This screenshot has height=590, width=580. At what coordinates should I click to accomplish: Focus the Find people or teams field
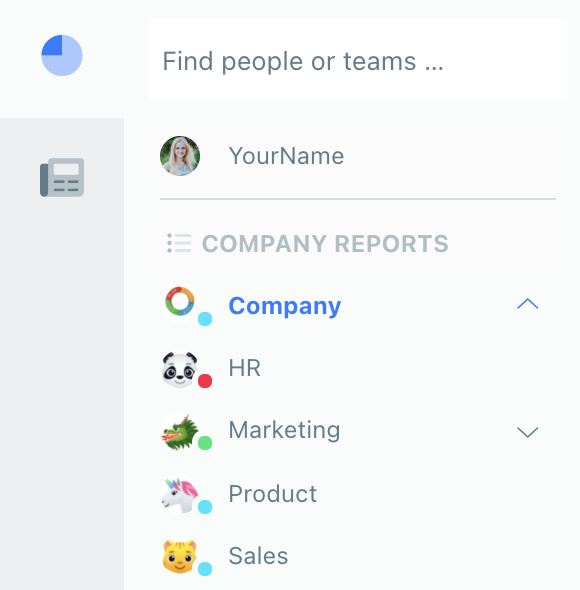(358, 59)
